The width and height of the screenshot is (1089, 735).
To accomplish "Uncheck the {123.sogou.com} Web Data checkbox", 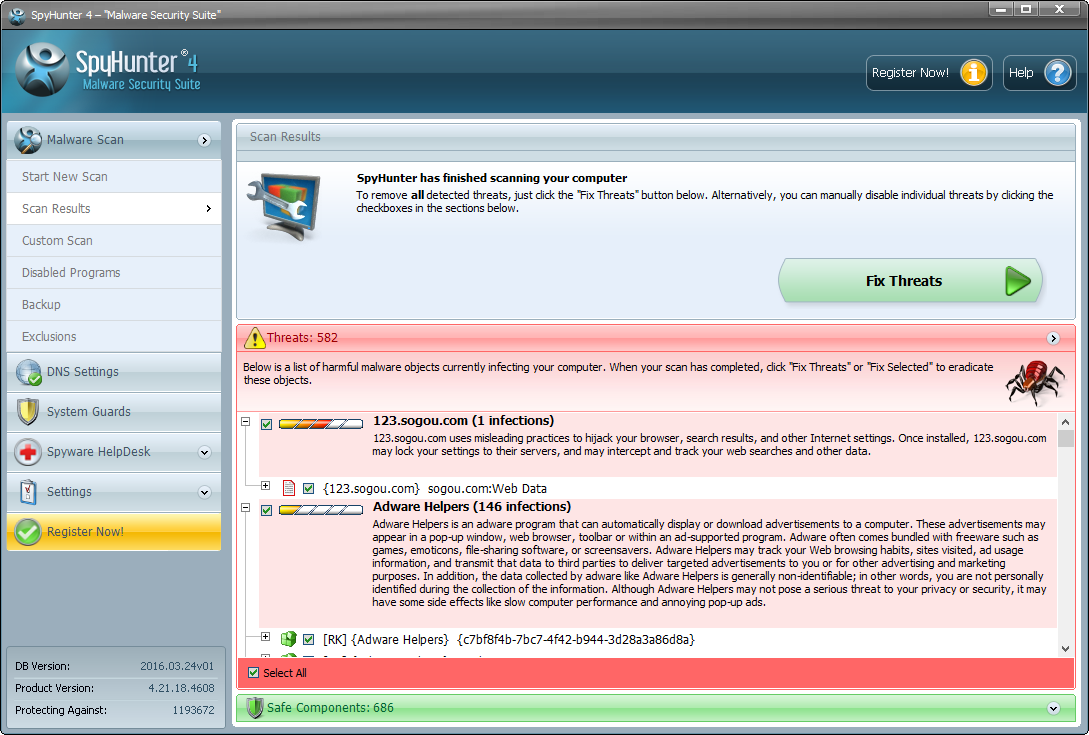I will (x=308, y=488).
